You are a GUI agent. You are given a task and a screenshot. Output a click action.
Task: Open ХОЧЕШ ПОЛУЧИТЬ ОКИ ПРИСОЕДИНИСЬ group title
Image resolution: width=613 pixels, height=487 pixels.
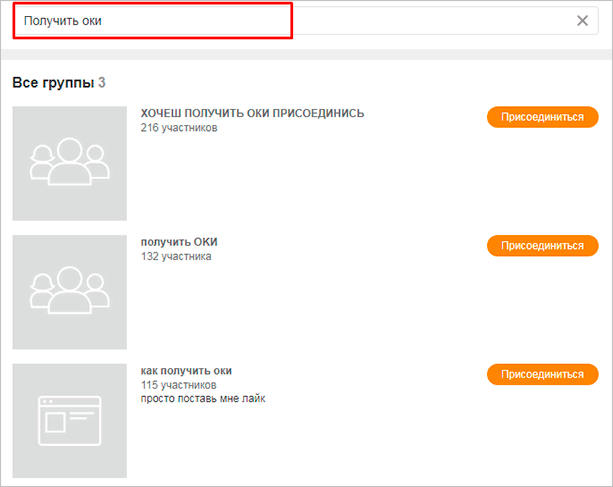click(x=253, y=113)
